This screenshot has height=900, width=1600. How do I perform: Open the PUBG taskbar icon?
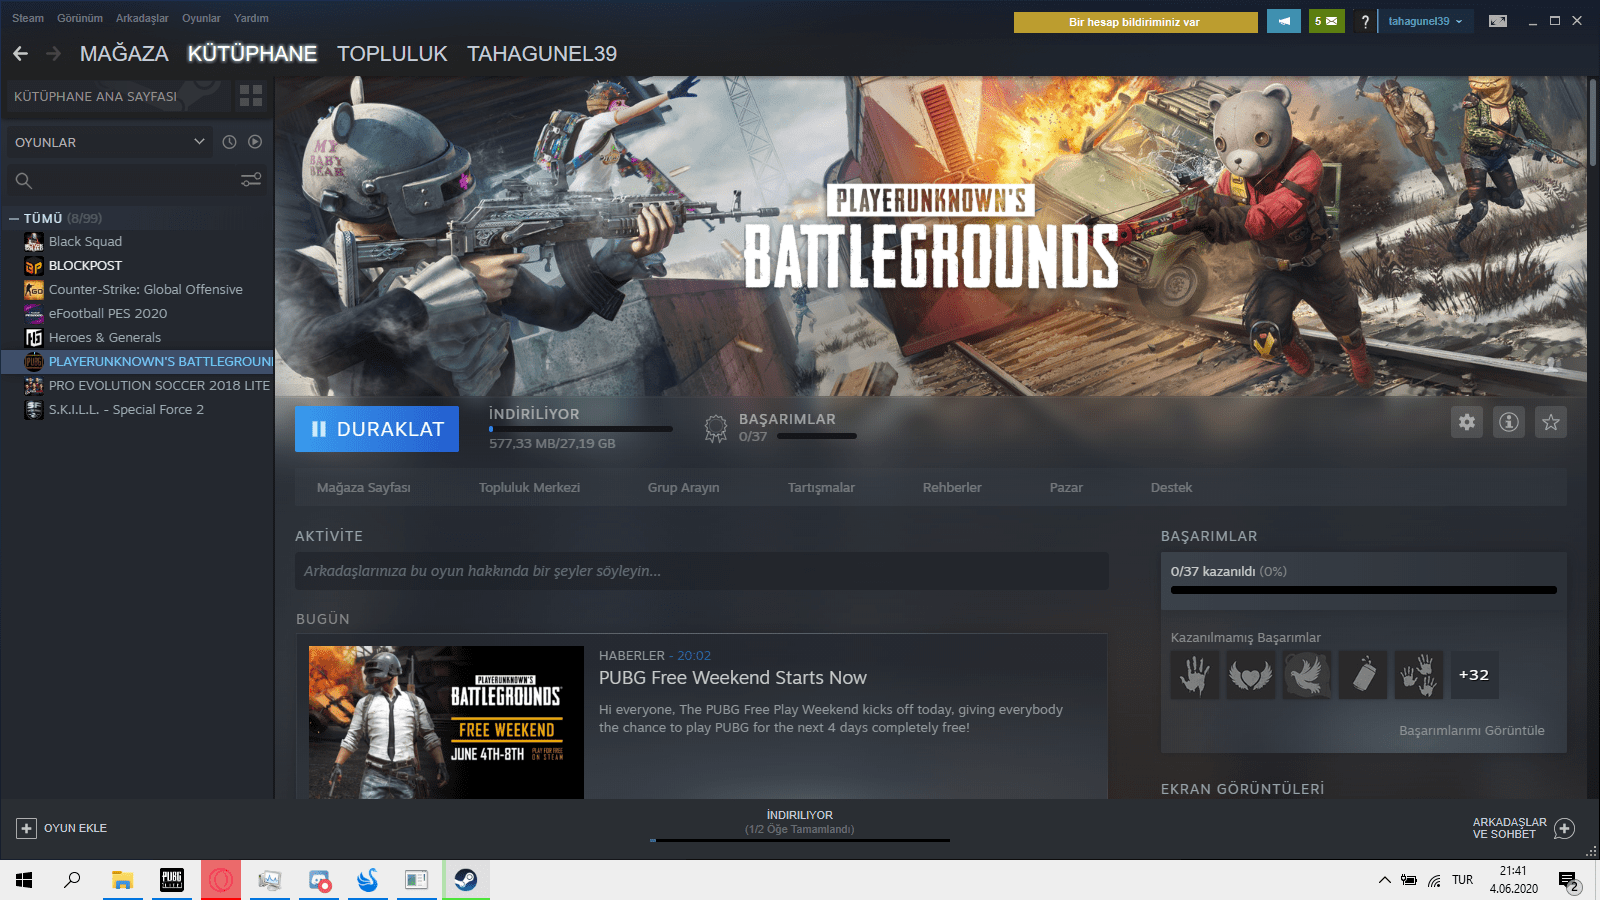(172, 880)
